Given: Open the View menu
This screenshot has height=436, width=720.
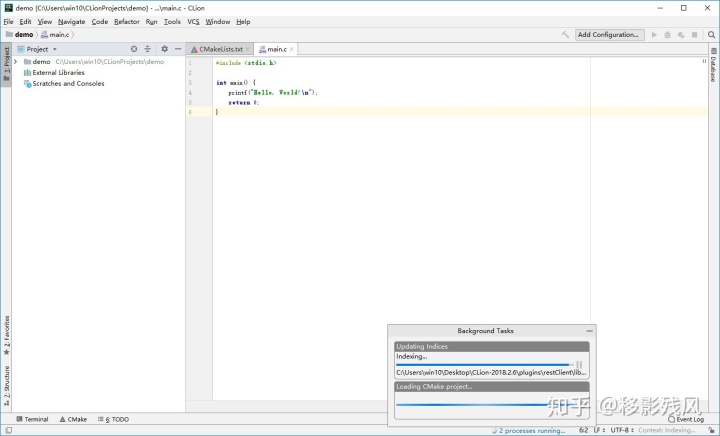Looking at the screenshot, I should (x=45, y=22).
